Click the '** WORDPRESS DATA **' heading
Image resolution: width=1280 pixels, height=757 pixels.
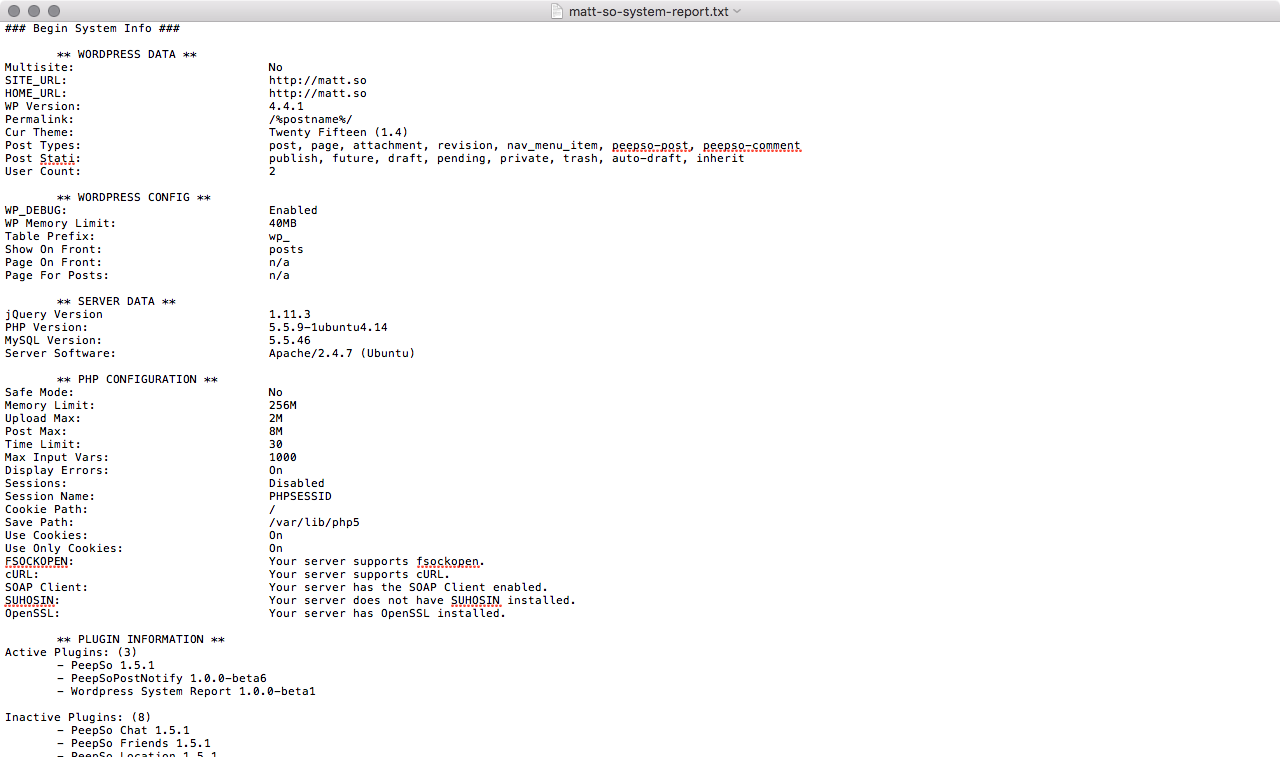127,54
